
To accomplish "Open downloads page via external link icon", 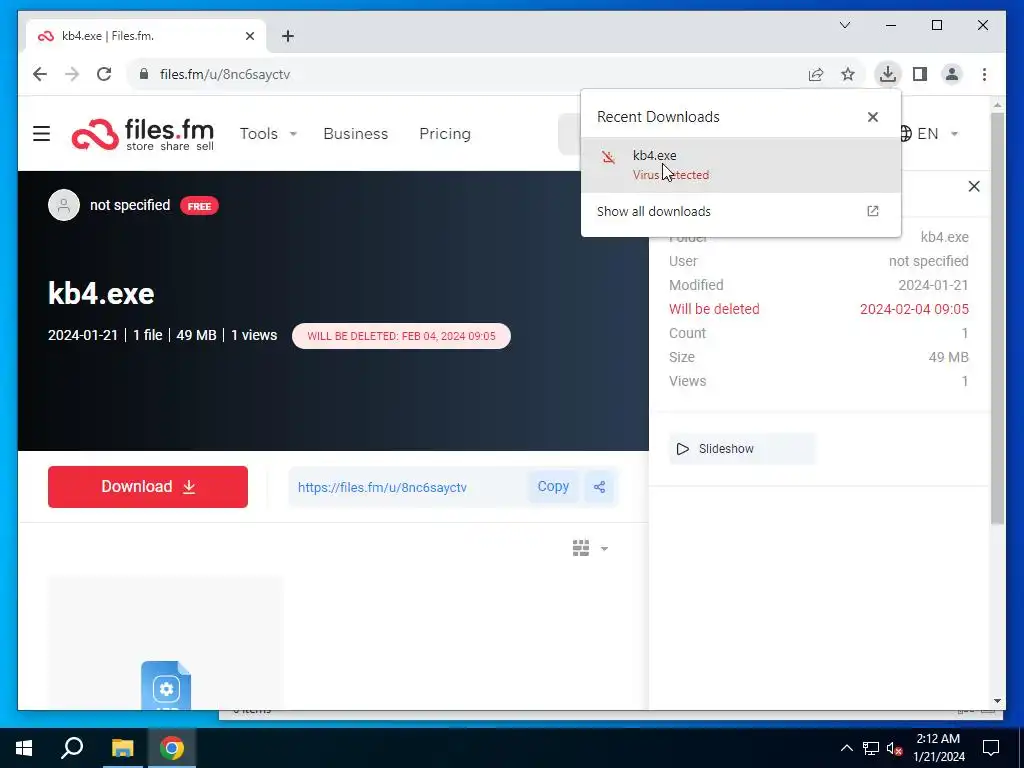I will (872, 211).
